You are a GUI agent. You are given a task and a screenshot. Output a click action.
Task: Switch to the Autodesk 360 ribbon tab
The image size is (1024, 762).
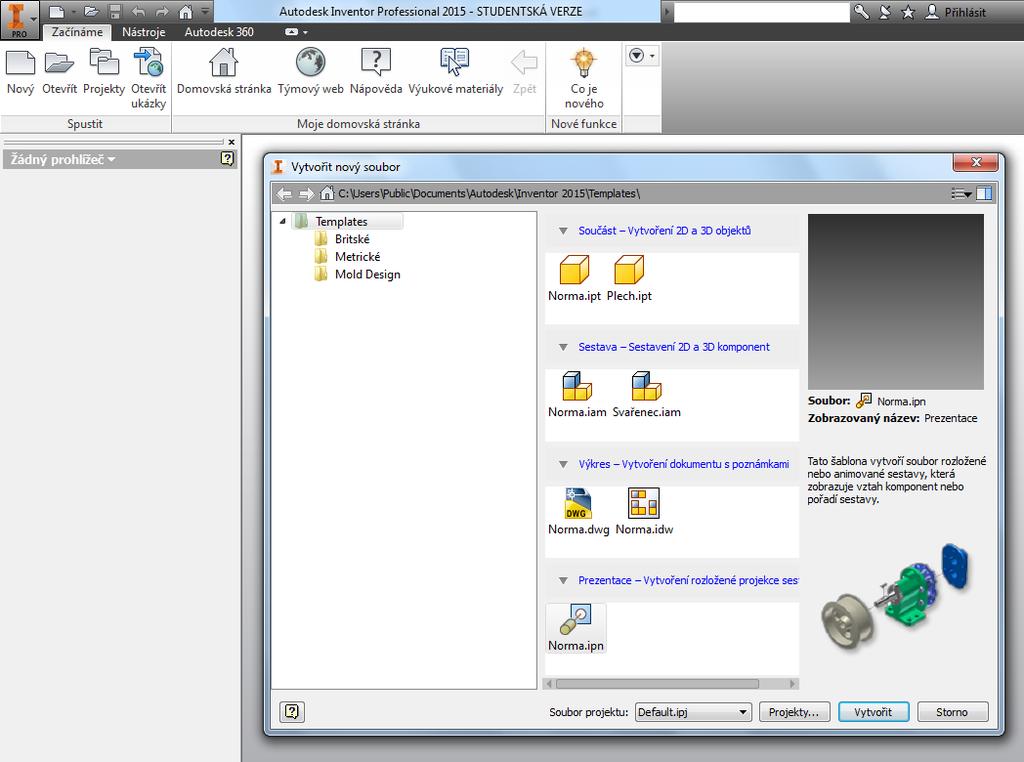point(219,31)
